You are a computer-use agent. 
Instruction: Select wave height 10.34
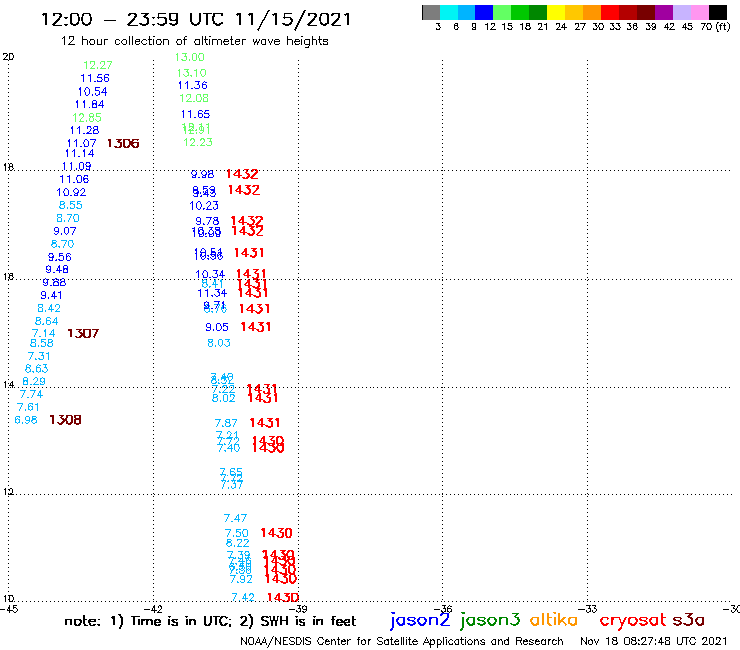pyautogui.click(x=210, y=274)
